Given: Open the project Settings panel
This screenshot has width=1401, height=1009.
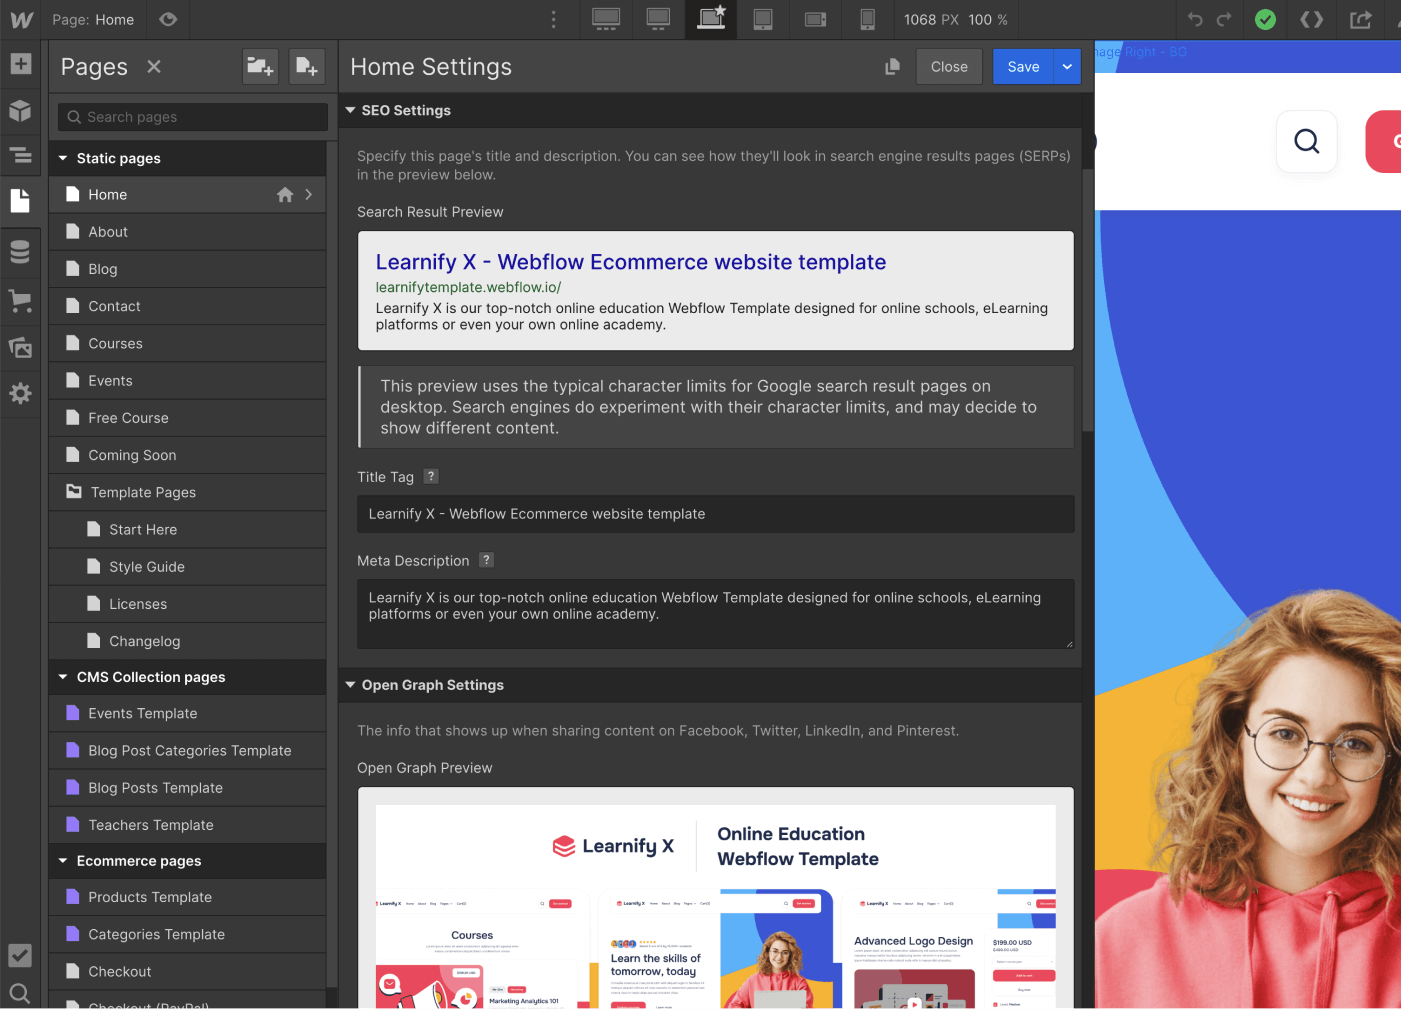Looking at the screenshot, I should (21, 393).
